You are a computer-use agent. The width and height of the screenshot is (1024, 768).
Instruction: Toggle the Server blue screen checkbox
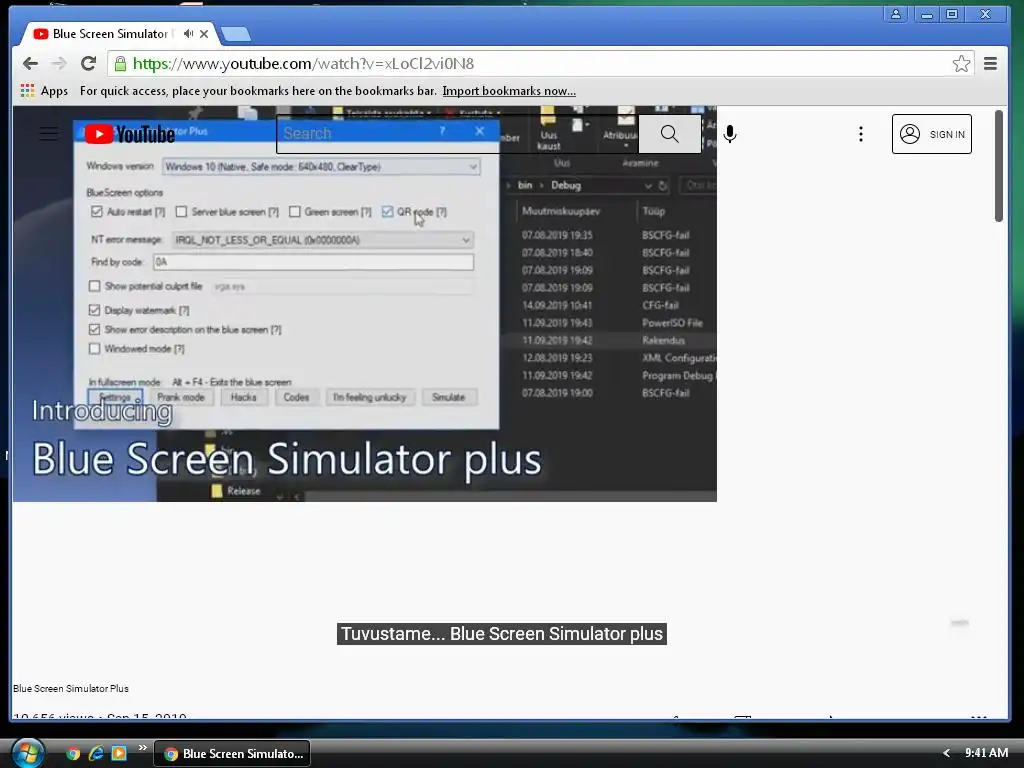[182, 212]
